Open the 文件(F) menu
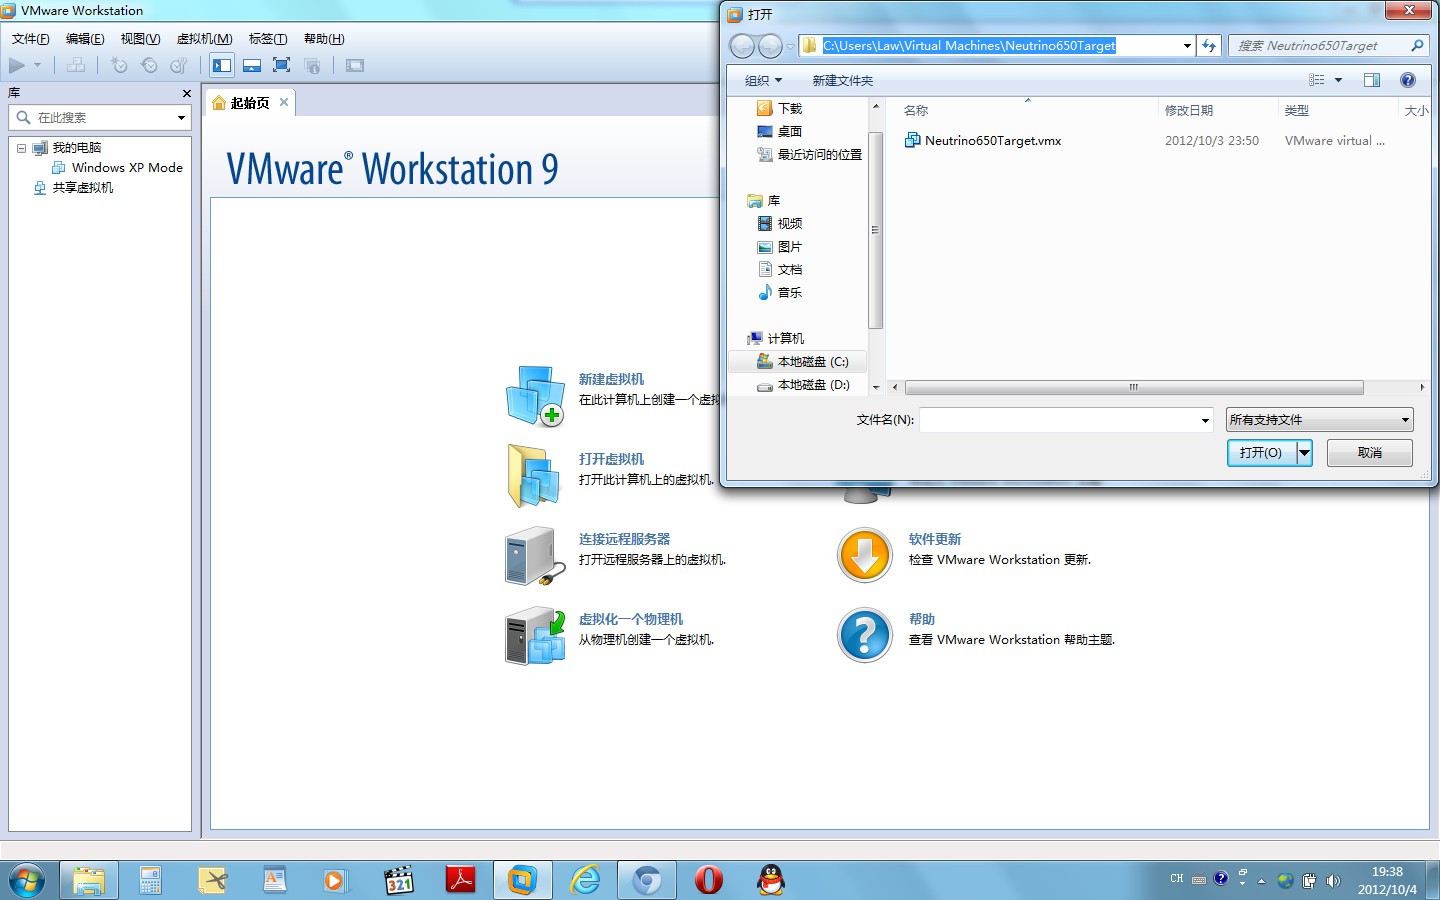Viewport: 1440px width, 900px height. 31,39
